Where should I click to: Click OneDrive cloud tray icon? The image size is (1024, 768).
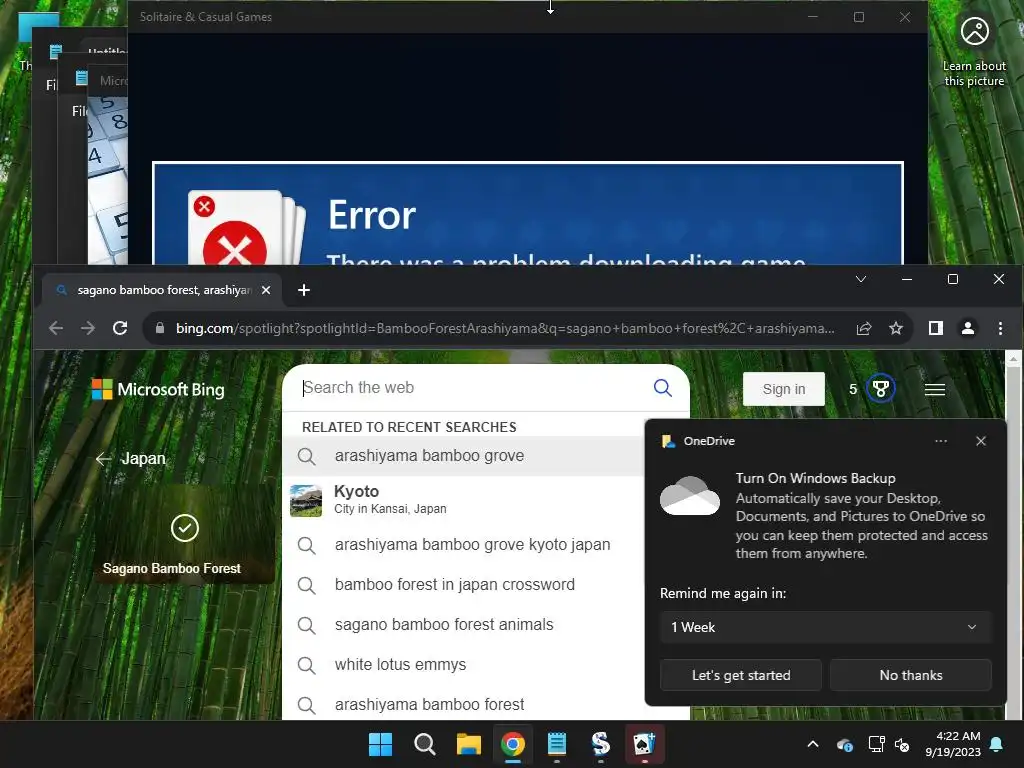point(844,744)
